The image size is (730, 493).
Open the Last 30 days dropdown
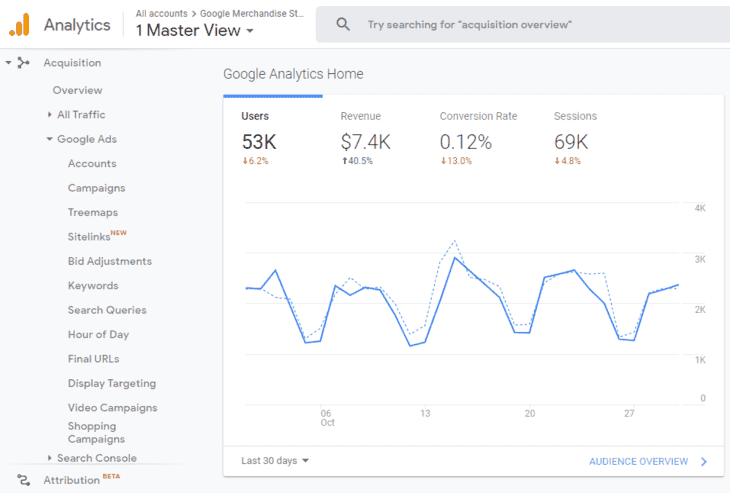point(275,460)
